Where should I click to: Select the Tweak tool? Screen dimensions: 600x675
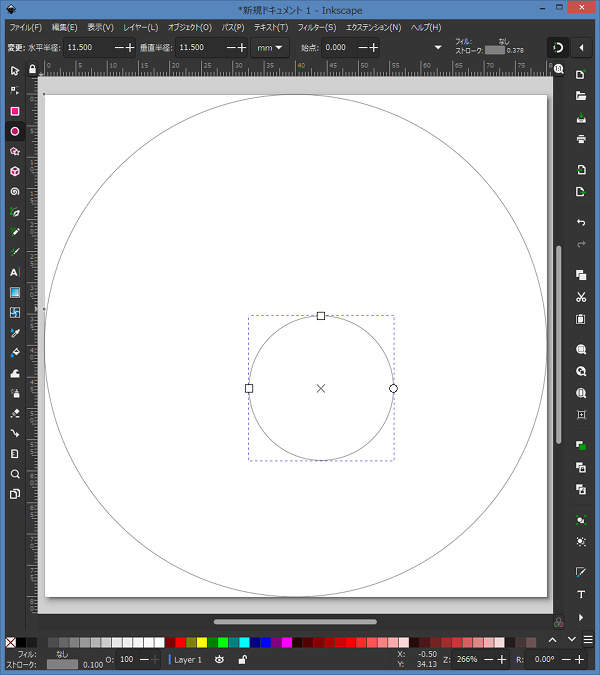click(x=15, y=373)
